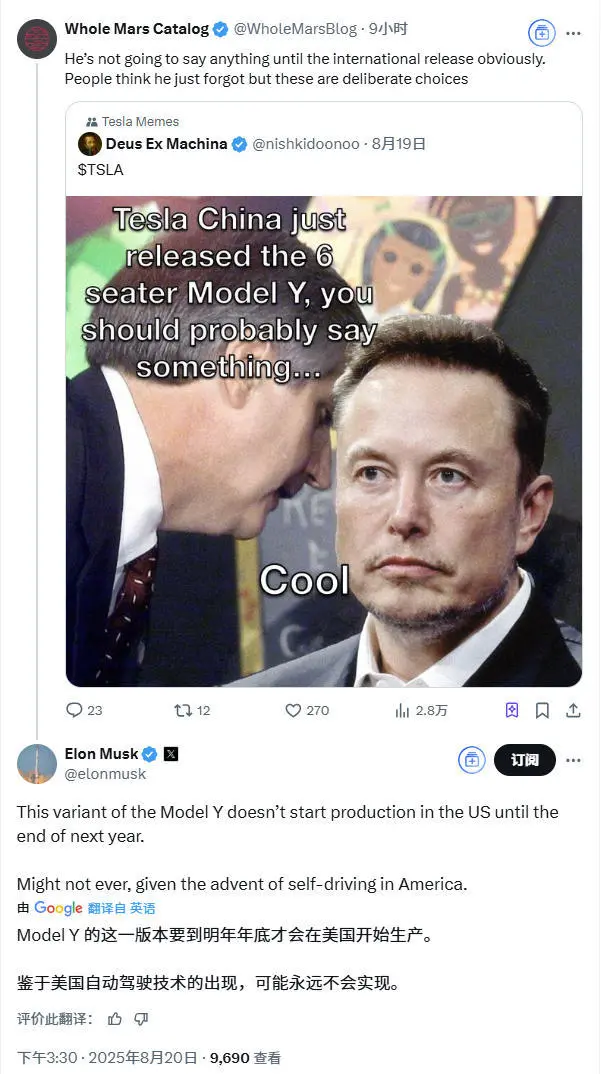Click the 翻译自 英语 translation link
The height and width of the screenshot is (1074, 612).
coord(121,908)
